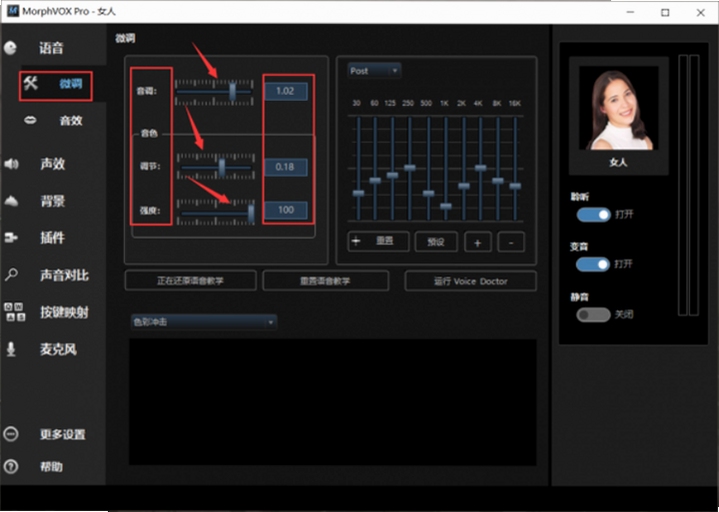Click the lips icon next to 音效
The image size is (719, 512).
pyautogui.click(x=30, y=120)
